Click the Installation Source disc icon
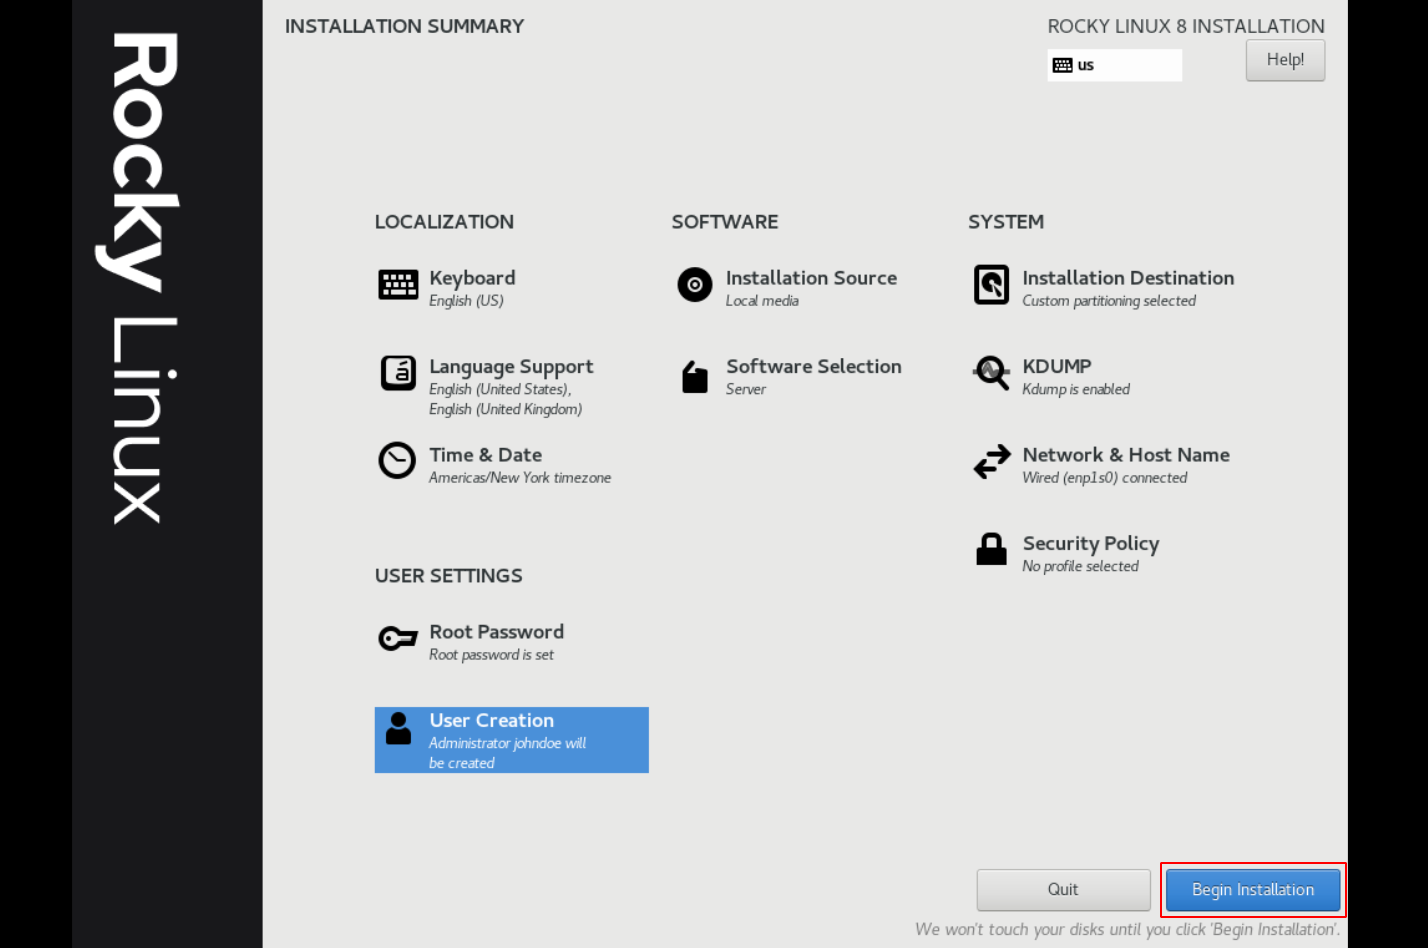This screenshot has width=1428, height=948. click(x=695, y=285)
